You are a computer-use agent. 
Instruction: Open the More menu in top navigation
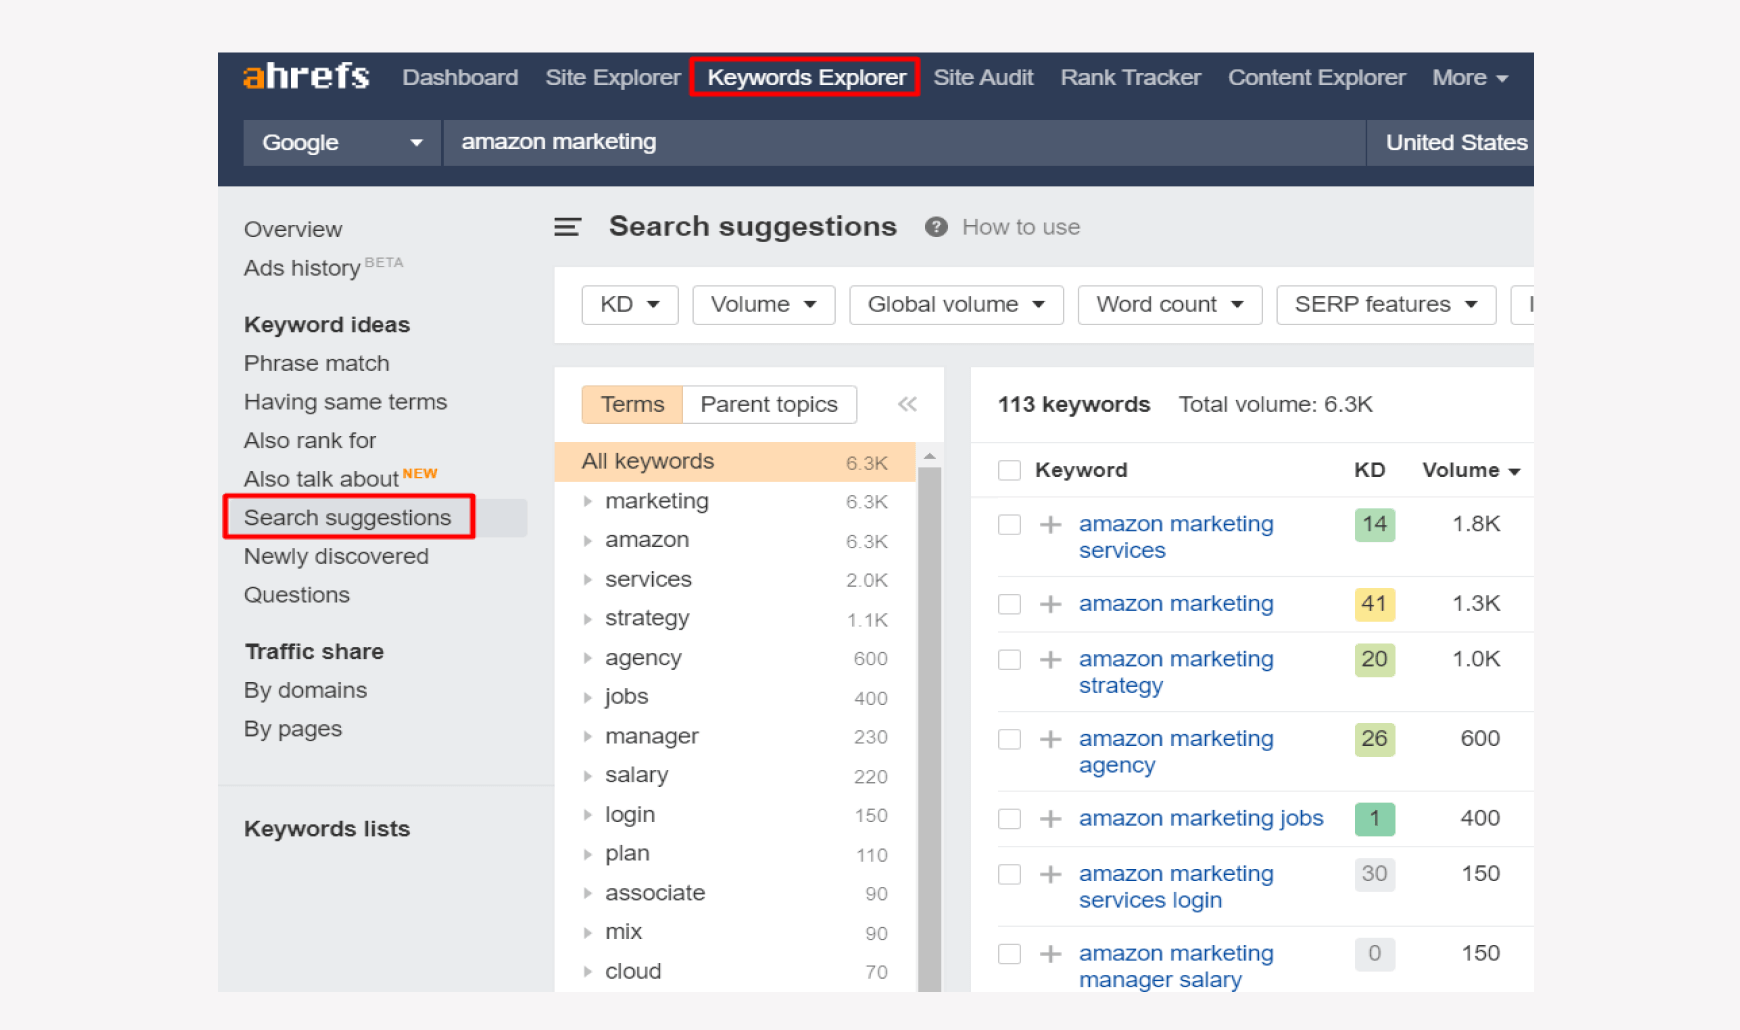pos(1470,77)
